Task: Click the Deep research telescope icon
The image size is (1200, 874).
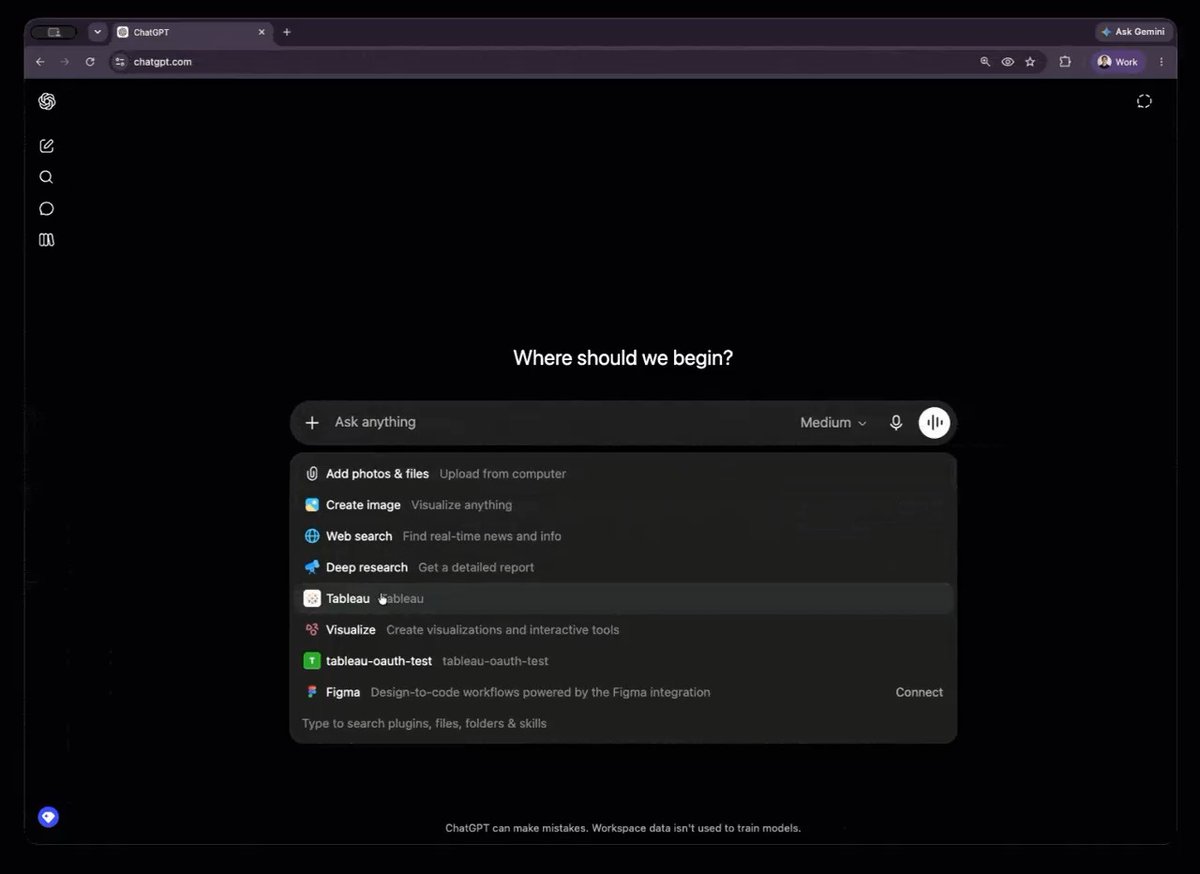Action: pyautogui.click(x=312, y=567)
